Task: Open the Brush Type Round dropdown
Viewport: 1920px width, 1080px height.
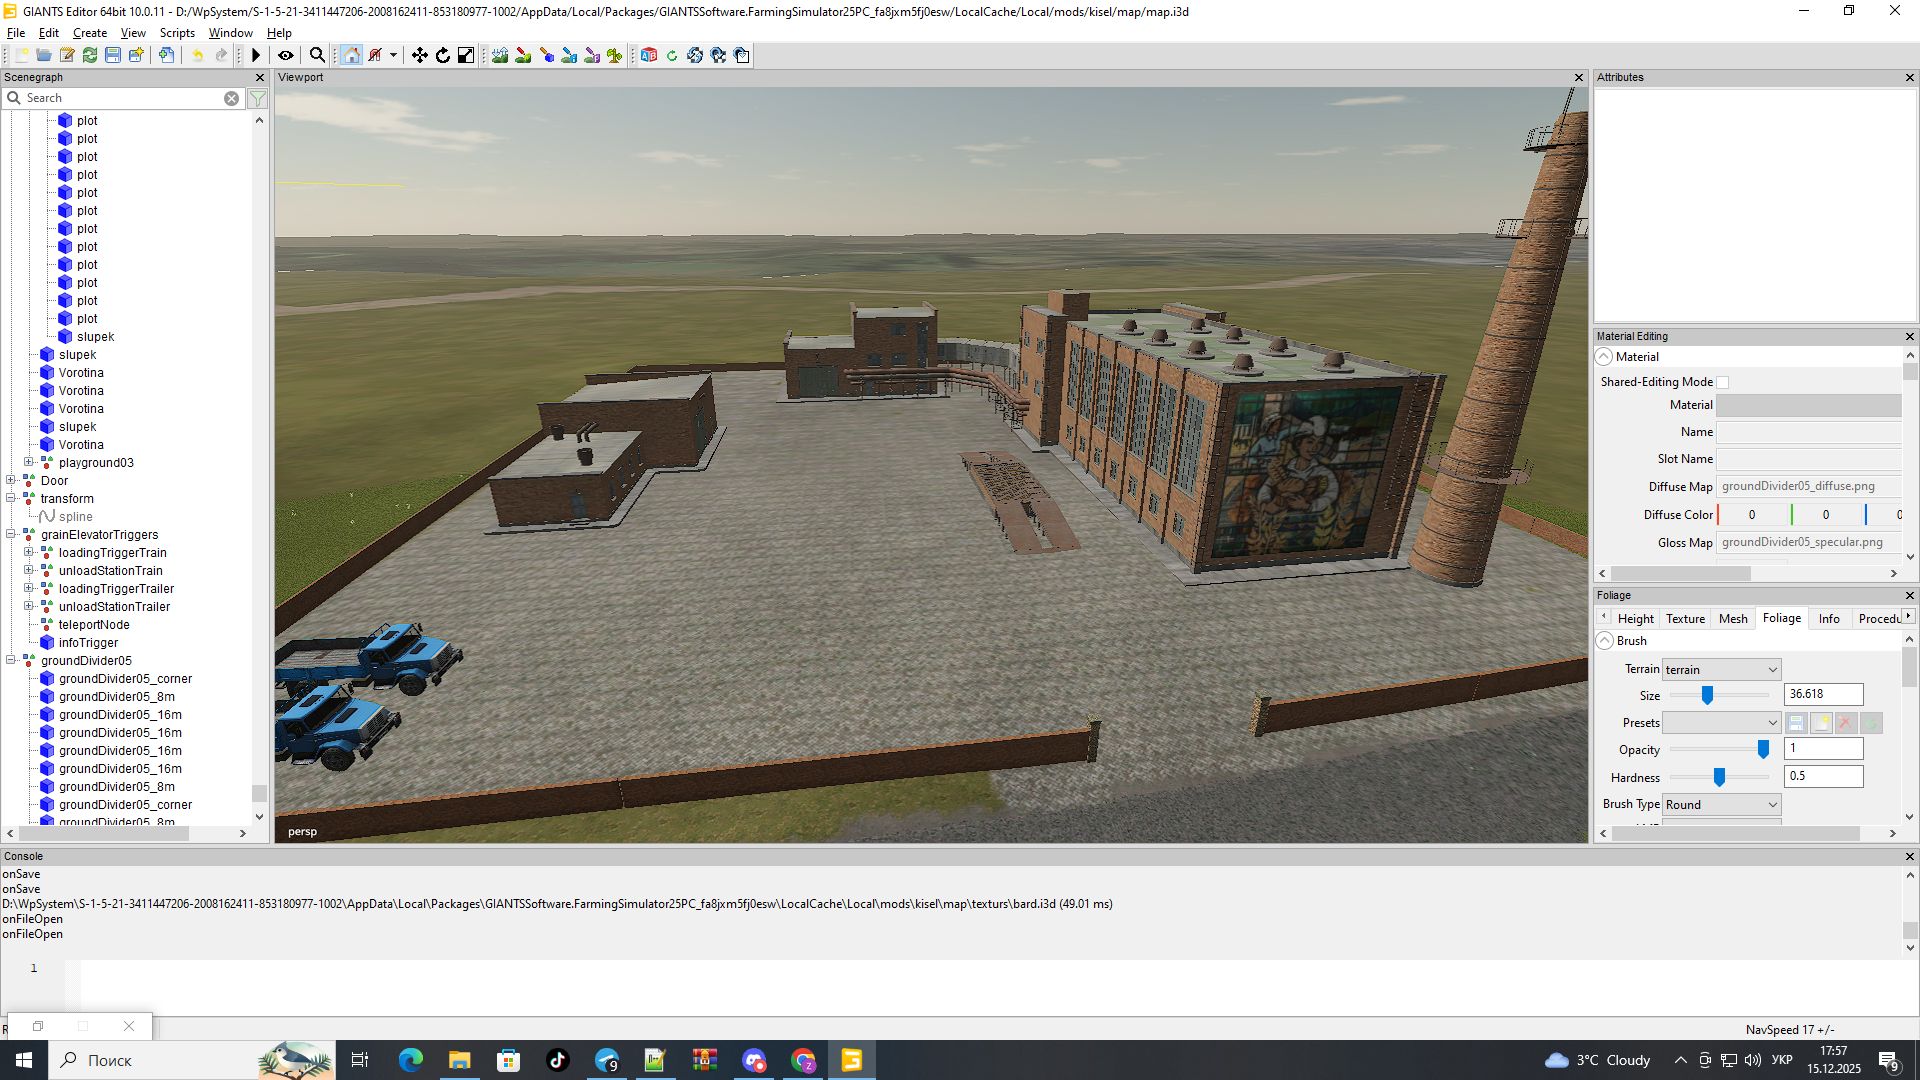Action: tap(1721, 805)
